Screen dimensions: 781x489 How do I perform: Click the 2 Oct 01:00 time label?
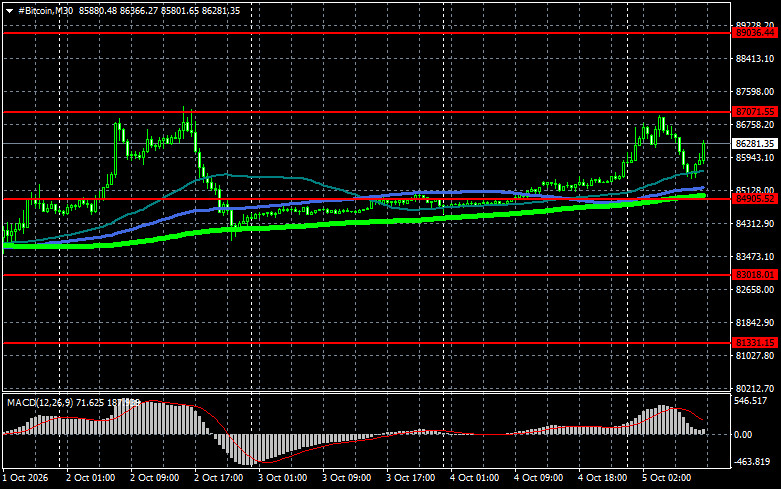tap(91, 478)
